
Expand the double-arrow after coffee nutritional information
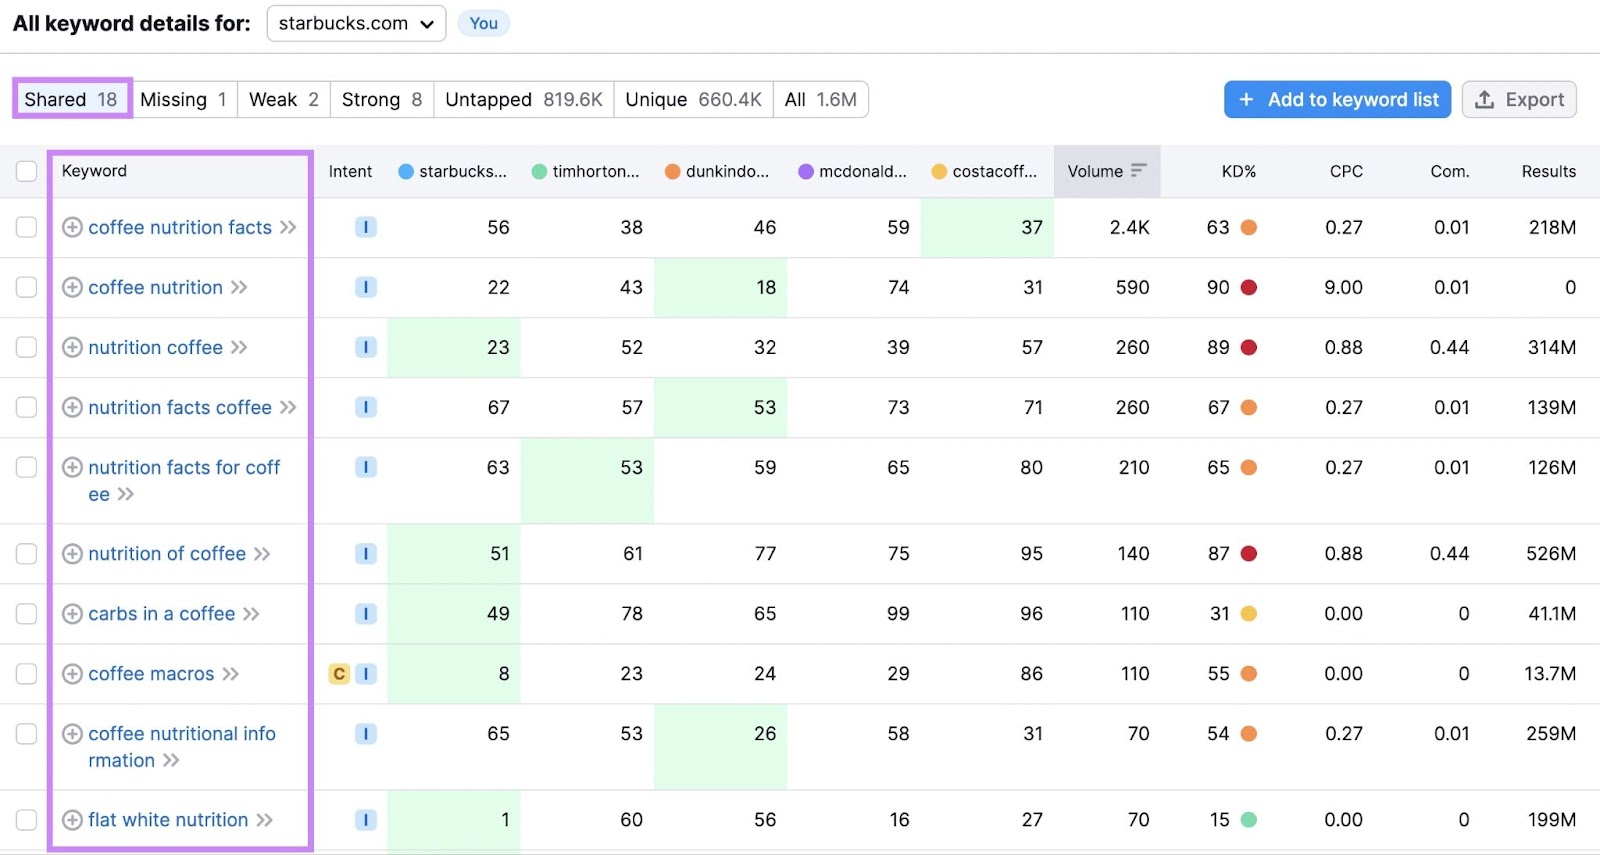pos(171,761)
